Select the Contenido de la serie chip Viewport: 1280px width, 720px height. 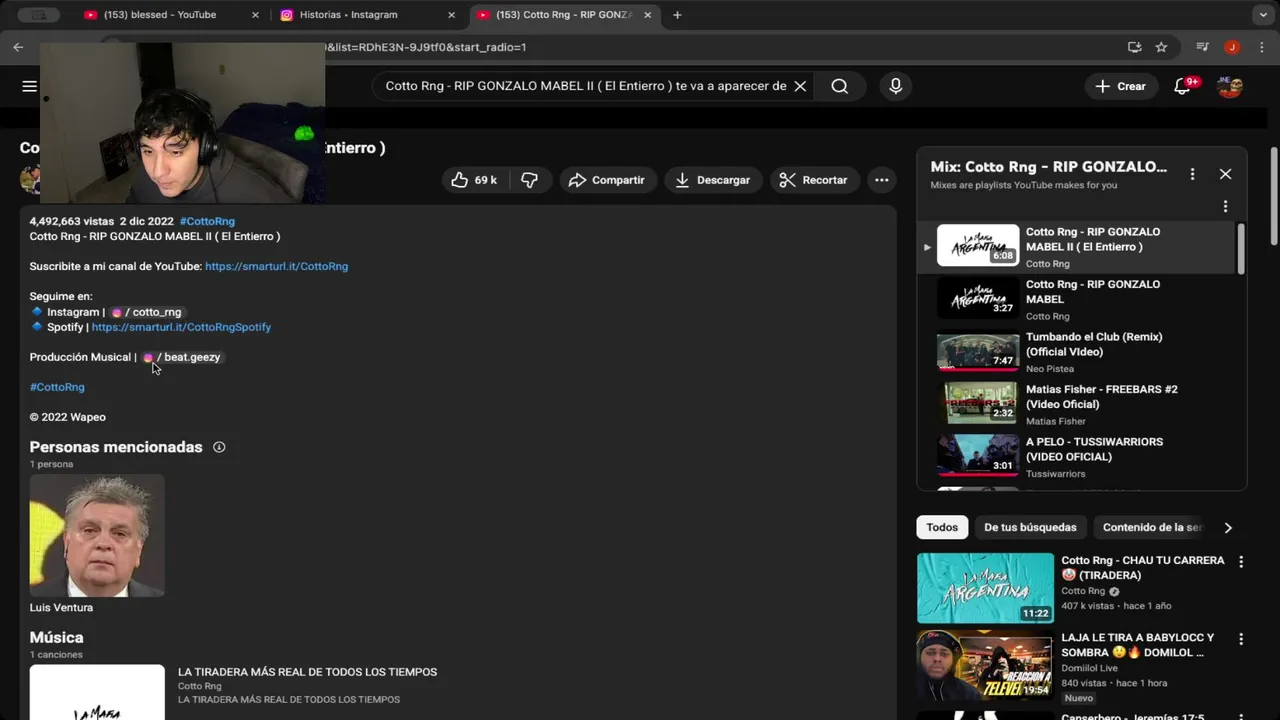pyautogui.click(x=1152, y=527)
